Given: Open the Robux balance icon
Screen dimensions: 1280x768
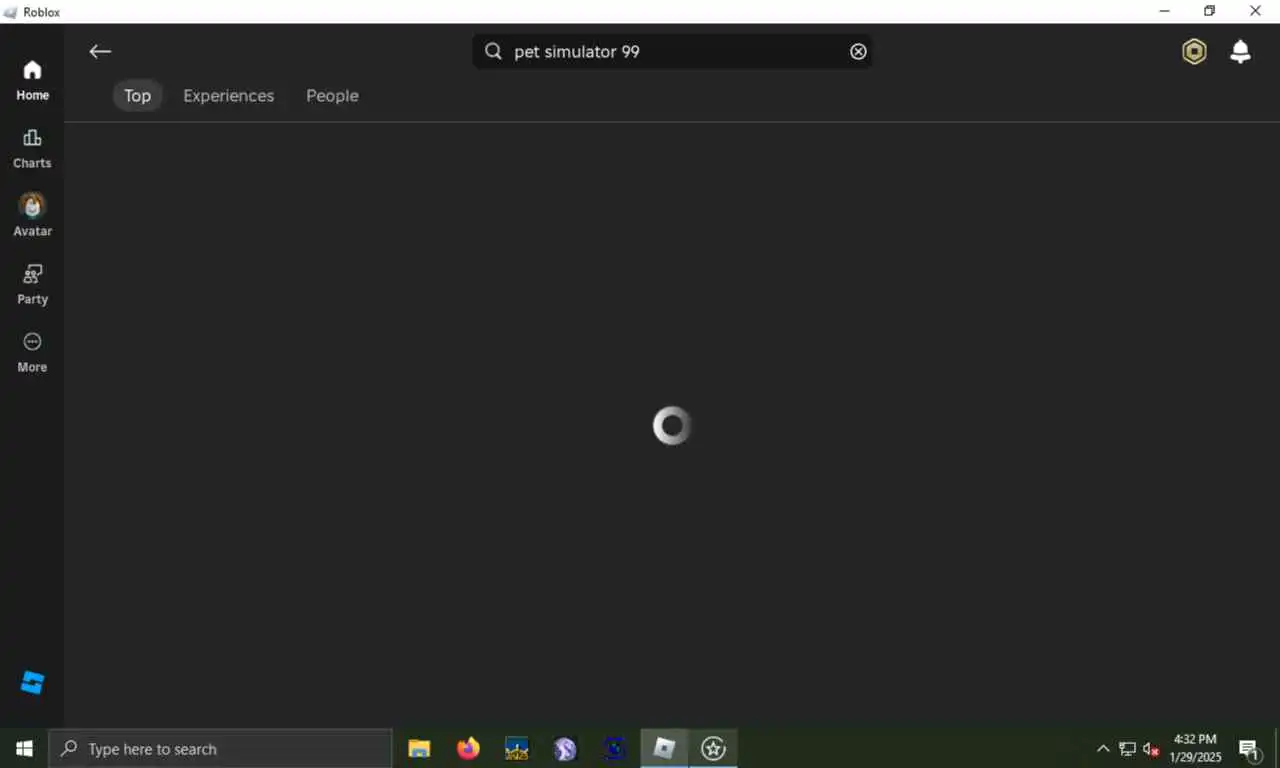Looking at the screenshot, I should click(x=1194, y=52).
